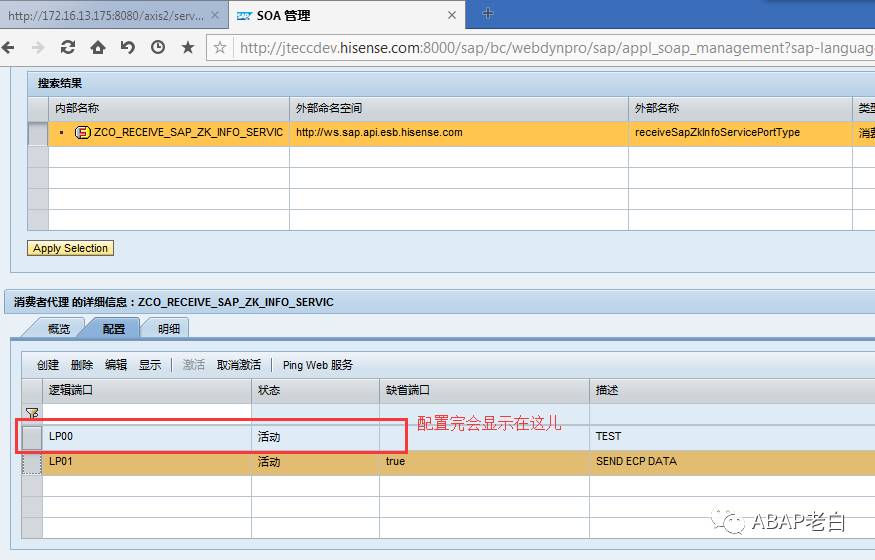Click 编辑 in the configuration toolbar
This screenshot has height=560, width=875.
(x=116, y=365)
